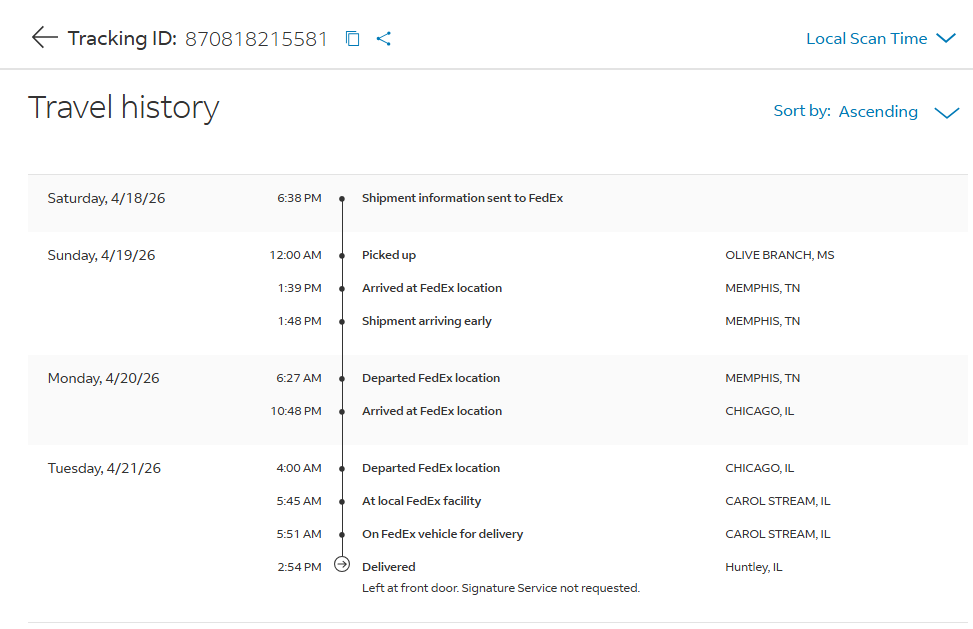Select the date Tuesday, 4/21/26
Image resolution: width=973 pixels, height=629 pixels.
click(104, 468)
